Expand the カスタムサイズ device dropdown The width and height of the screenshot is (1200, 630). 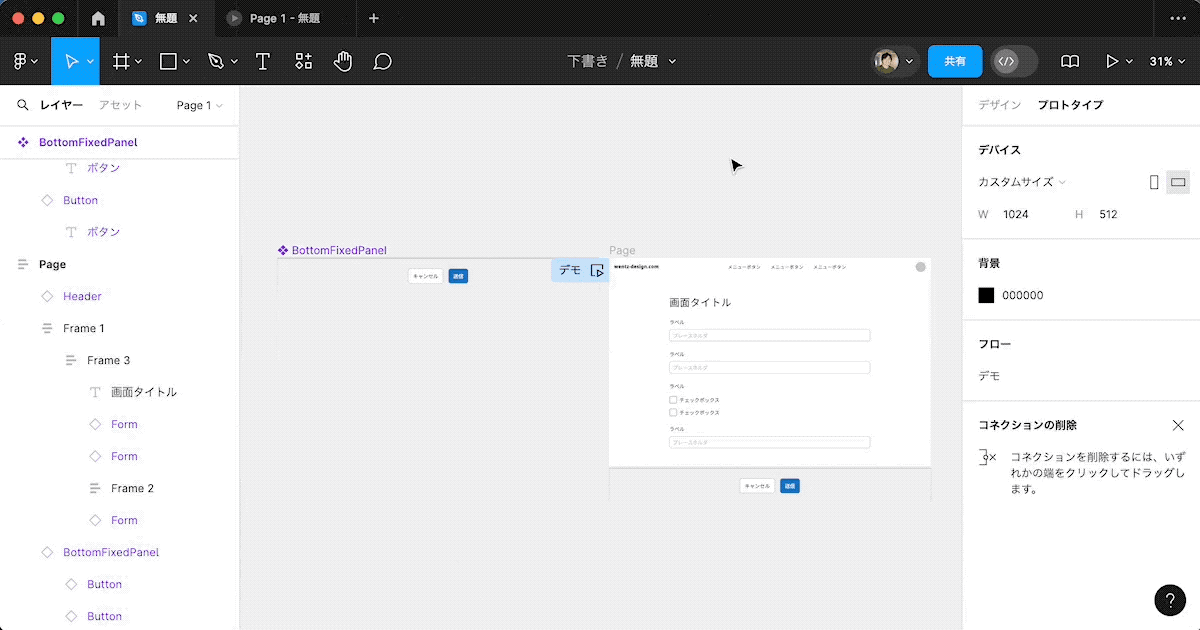point(1022,182)
